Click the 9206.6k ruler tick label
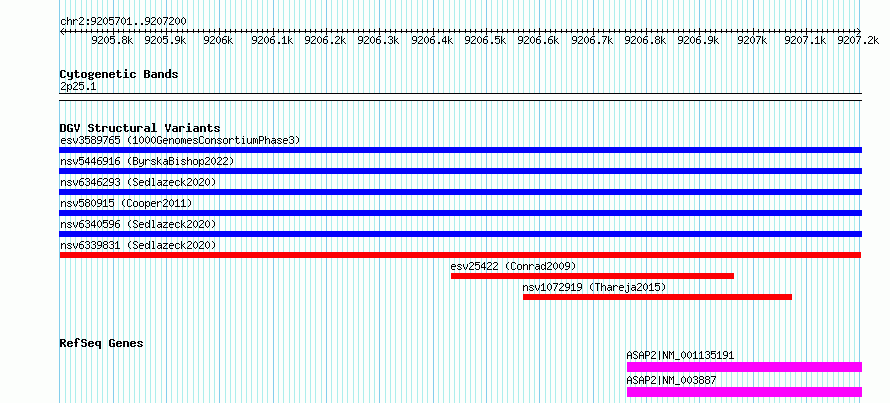 [x=539, y=40]
